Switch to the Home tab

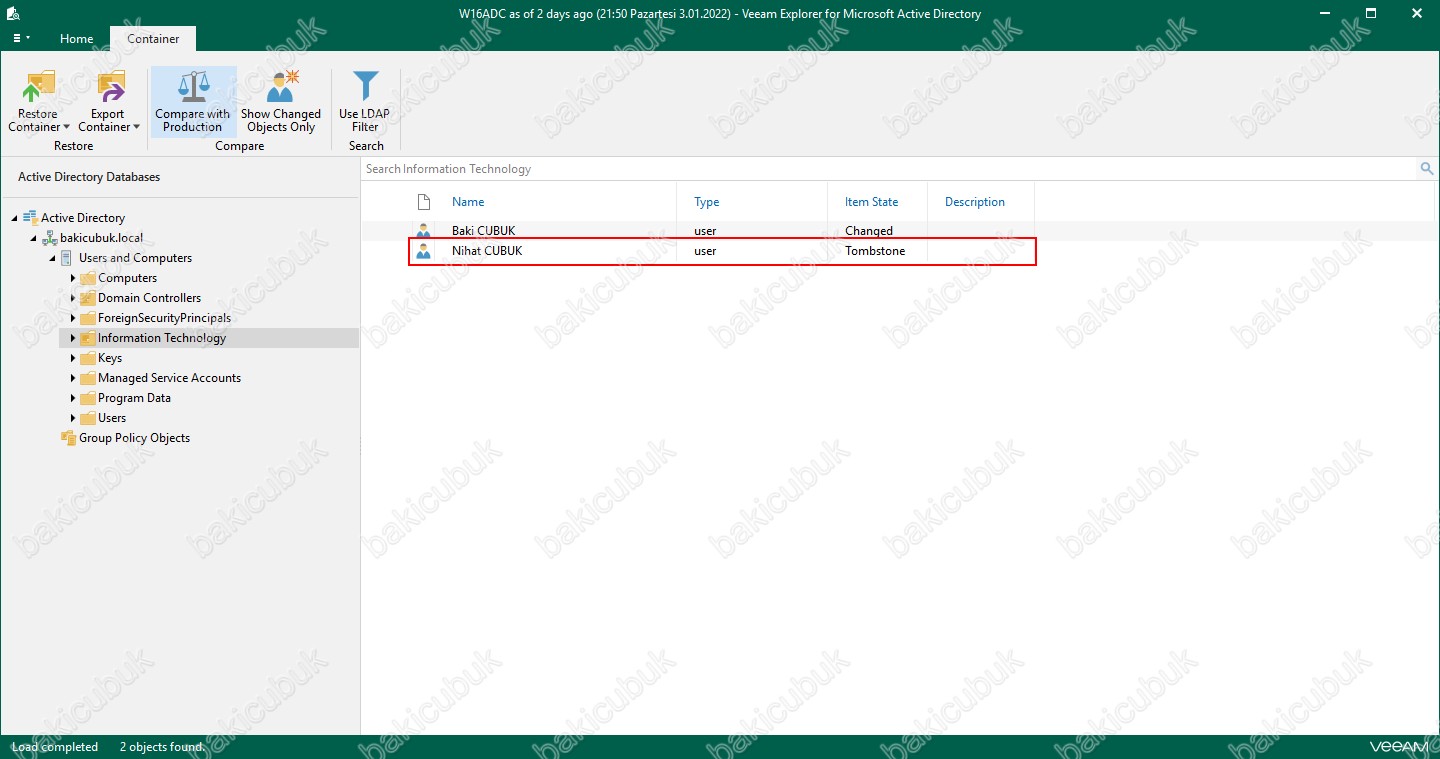(x=76, y=39)
